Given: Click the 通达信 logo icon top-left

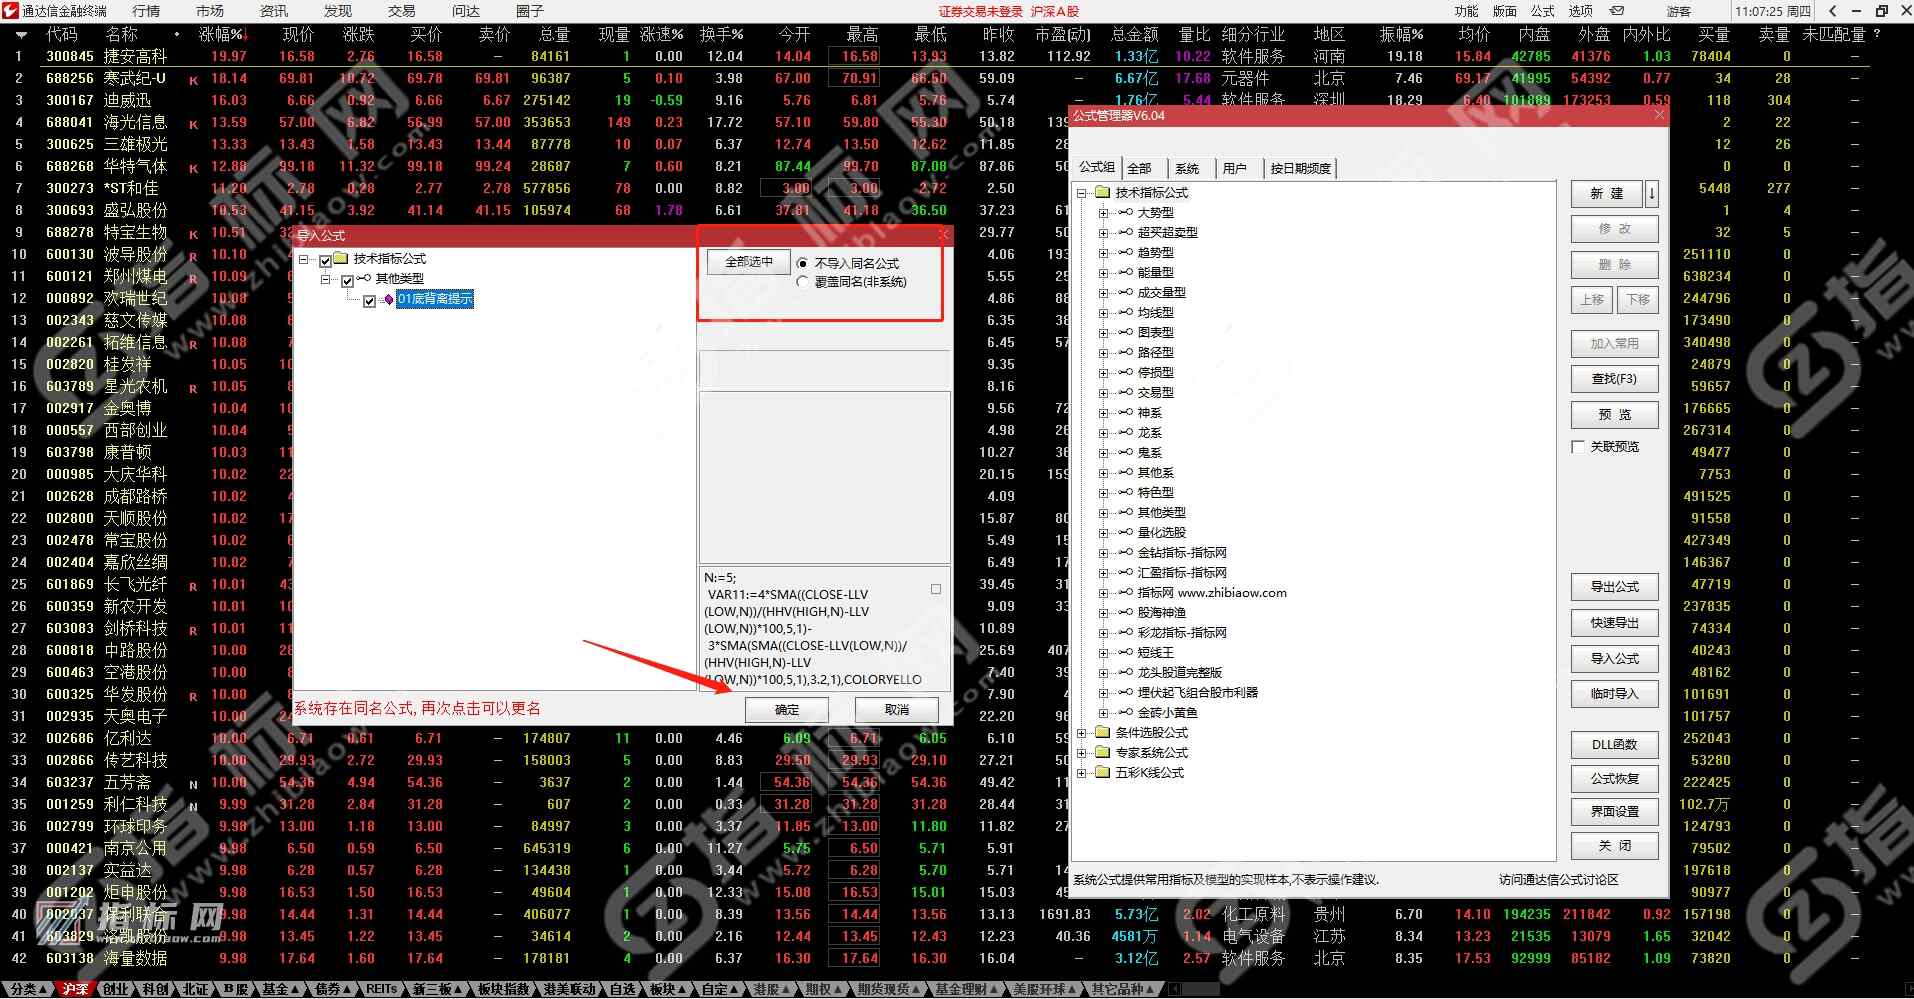Looking at the screenshot, I should pos(10,11).
